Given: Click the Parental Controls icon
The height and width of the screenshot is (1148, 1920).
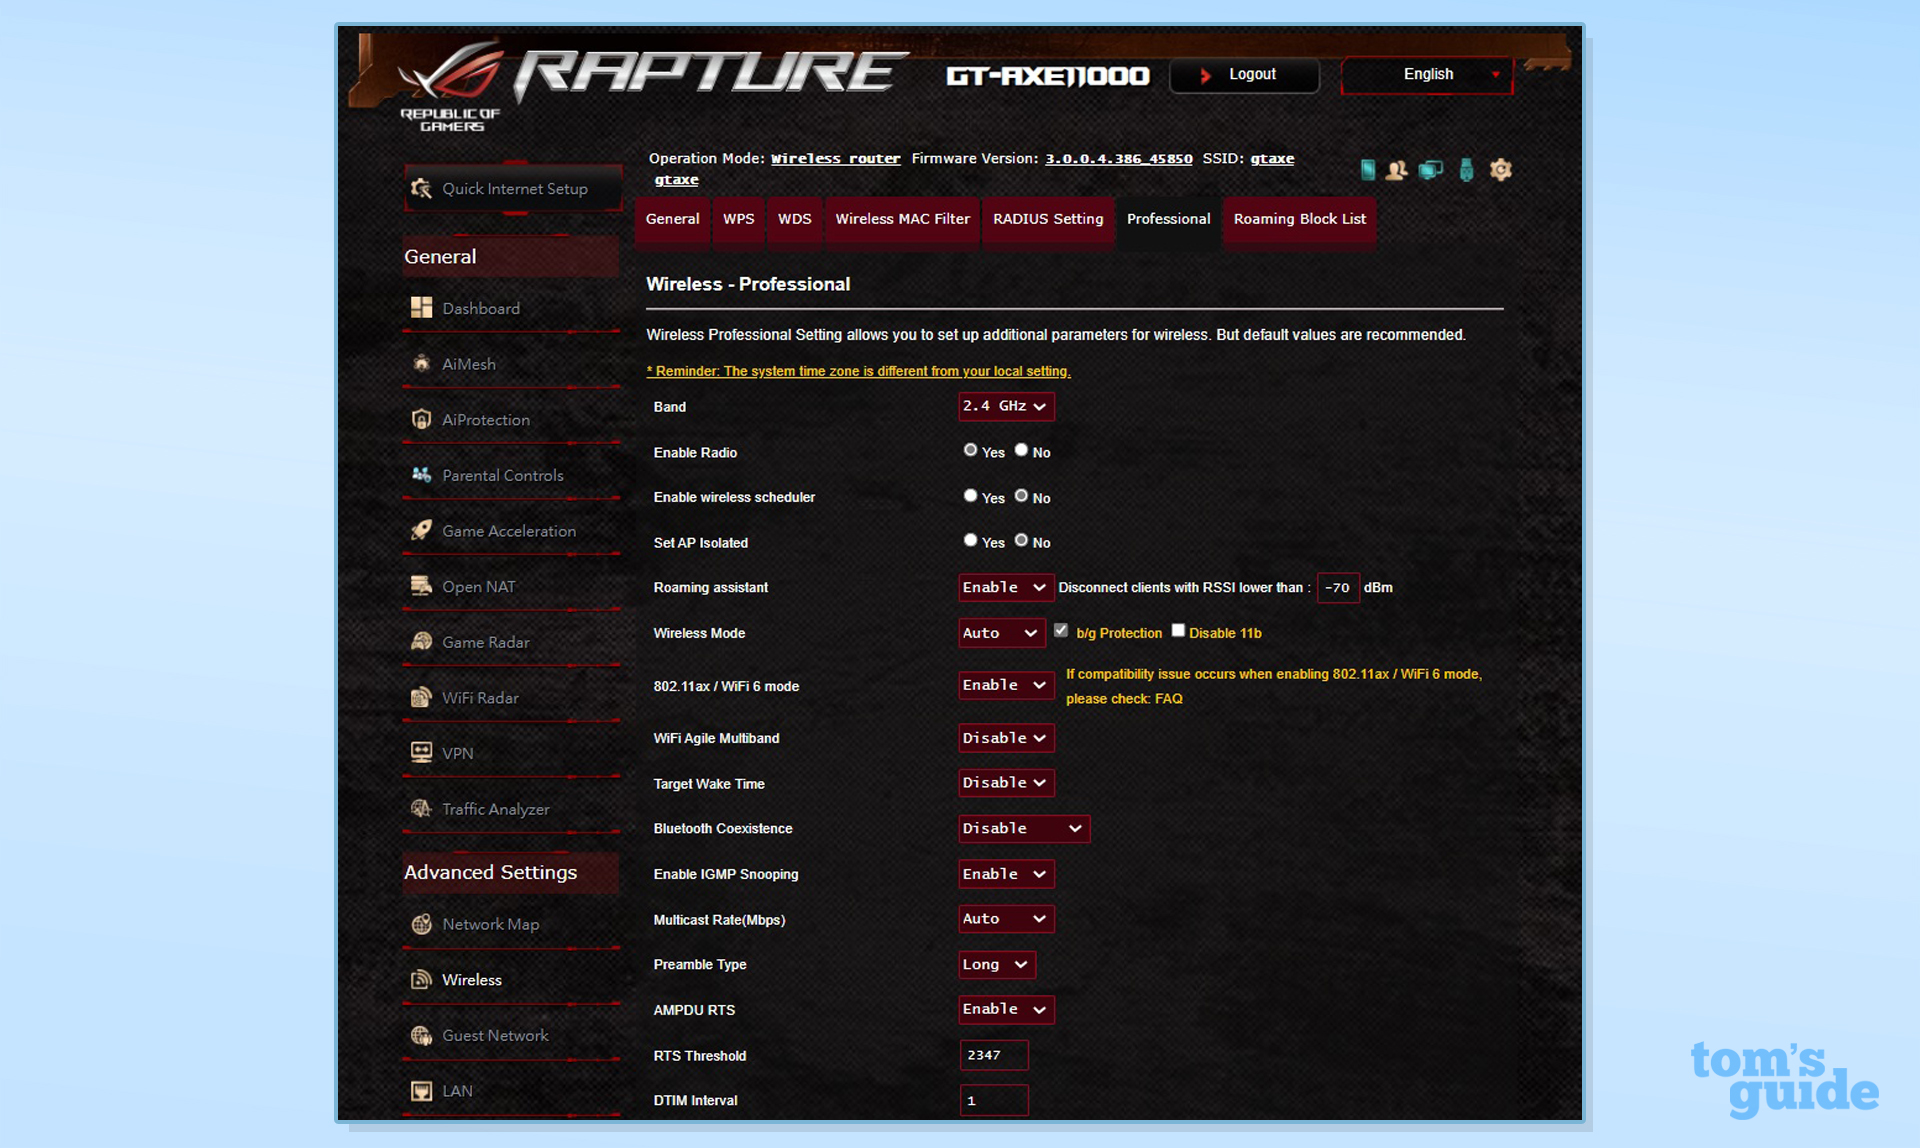Looking at the screenshot, I should click(421, 475).
